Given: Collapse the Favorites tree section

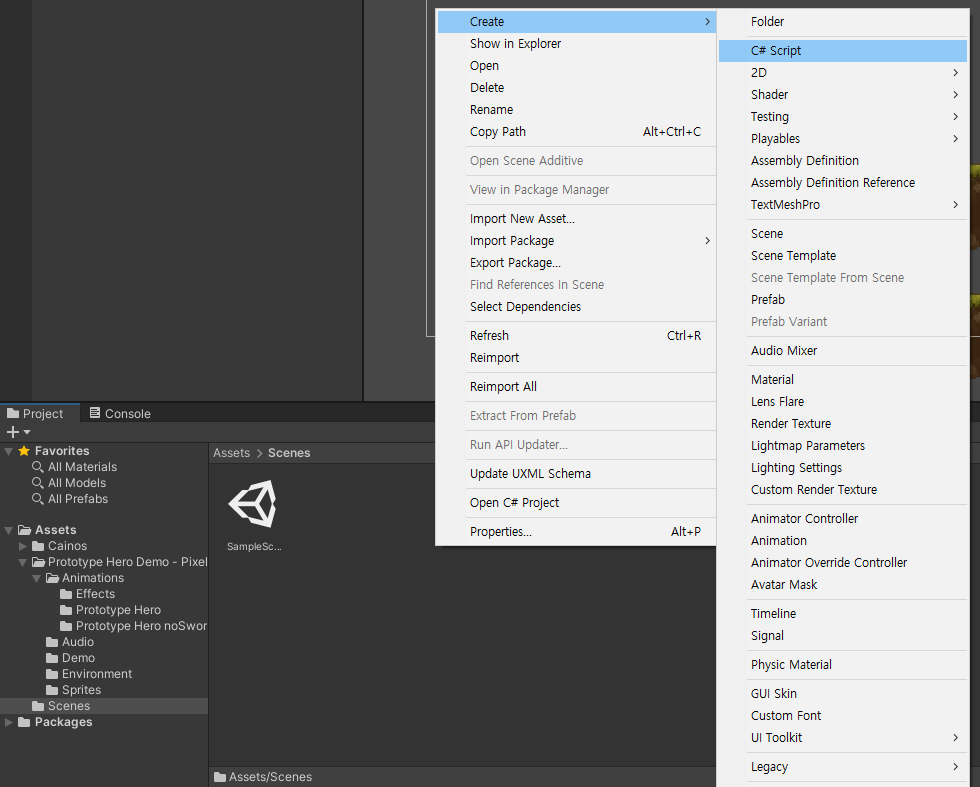Looking at the screenshot, I should pos(8,451).
